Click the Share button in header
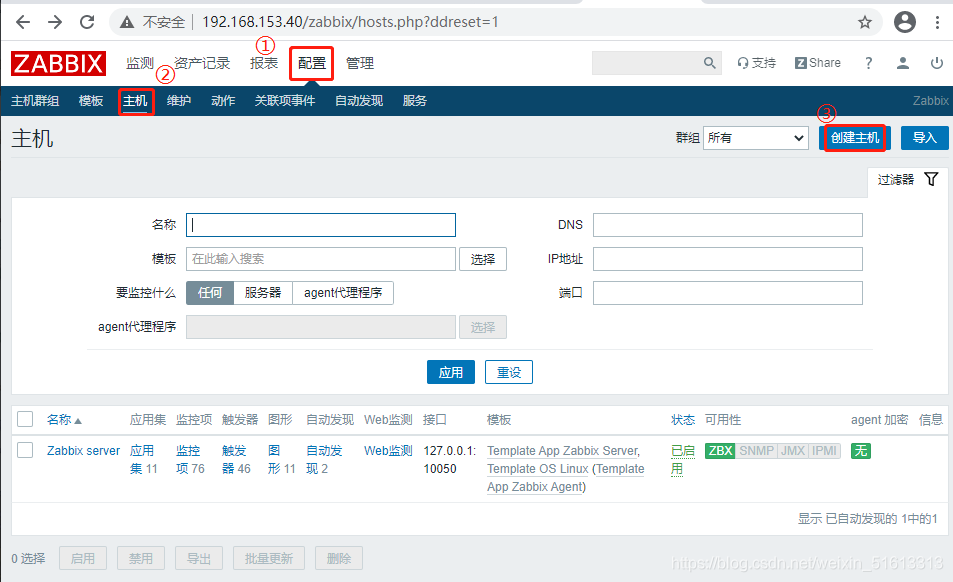 point(818,63)
